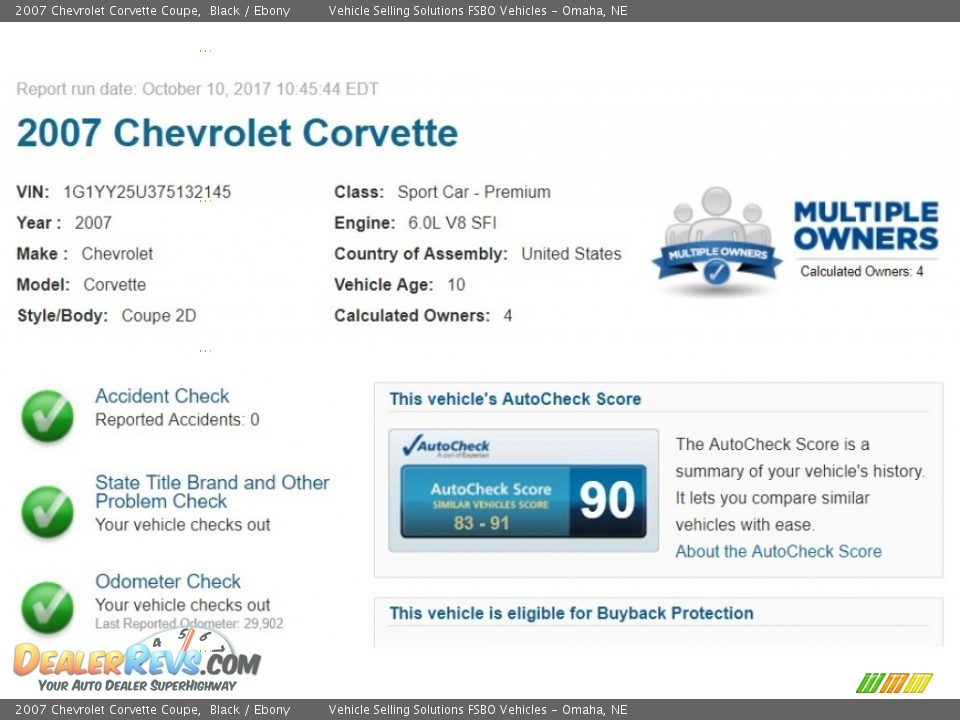
Task: Click Country of Assembly value United States
Action: [x=571, y=254]
